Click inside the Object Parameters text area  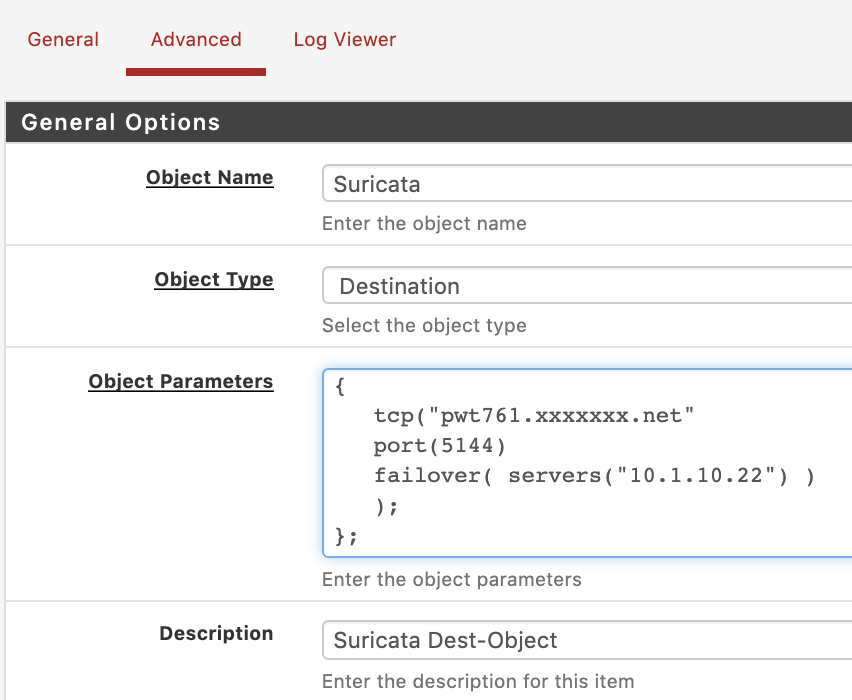point(587,463)
